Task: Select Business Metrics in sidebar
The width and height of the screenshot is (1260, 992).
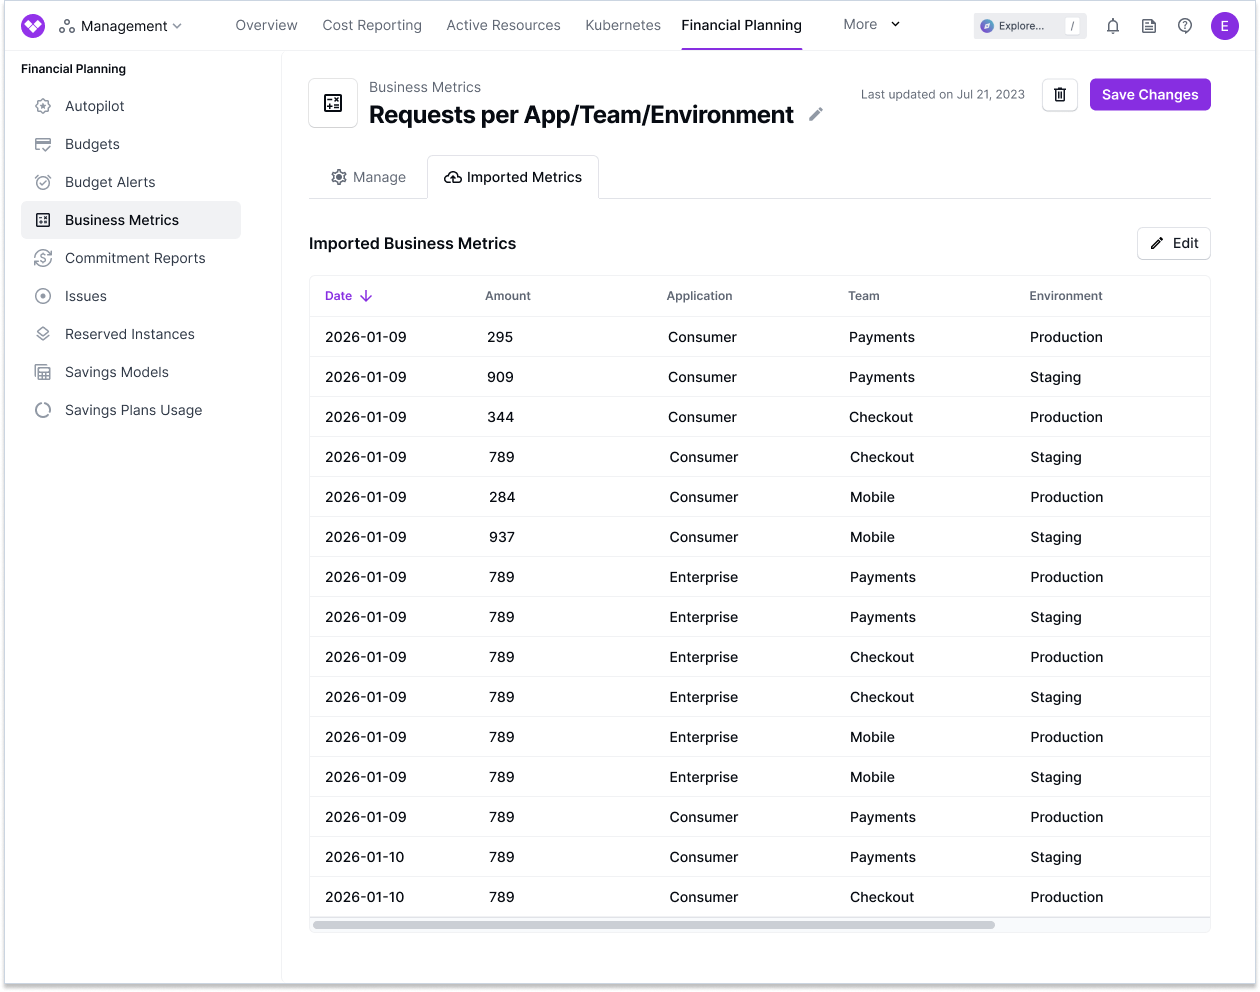Action: (131, 220)
